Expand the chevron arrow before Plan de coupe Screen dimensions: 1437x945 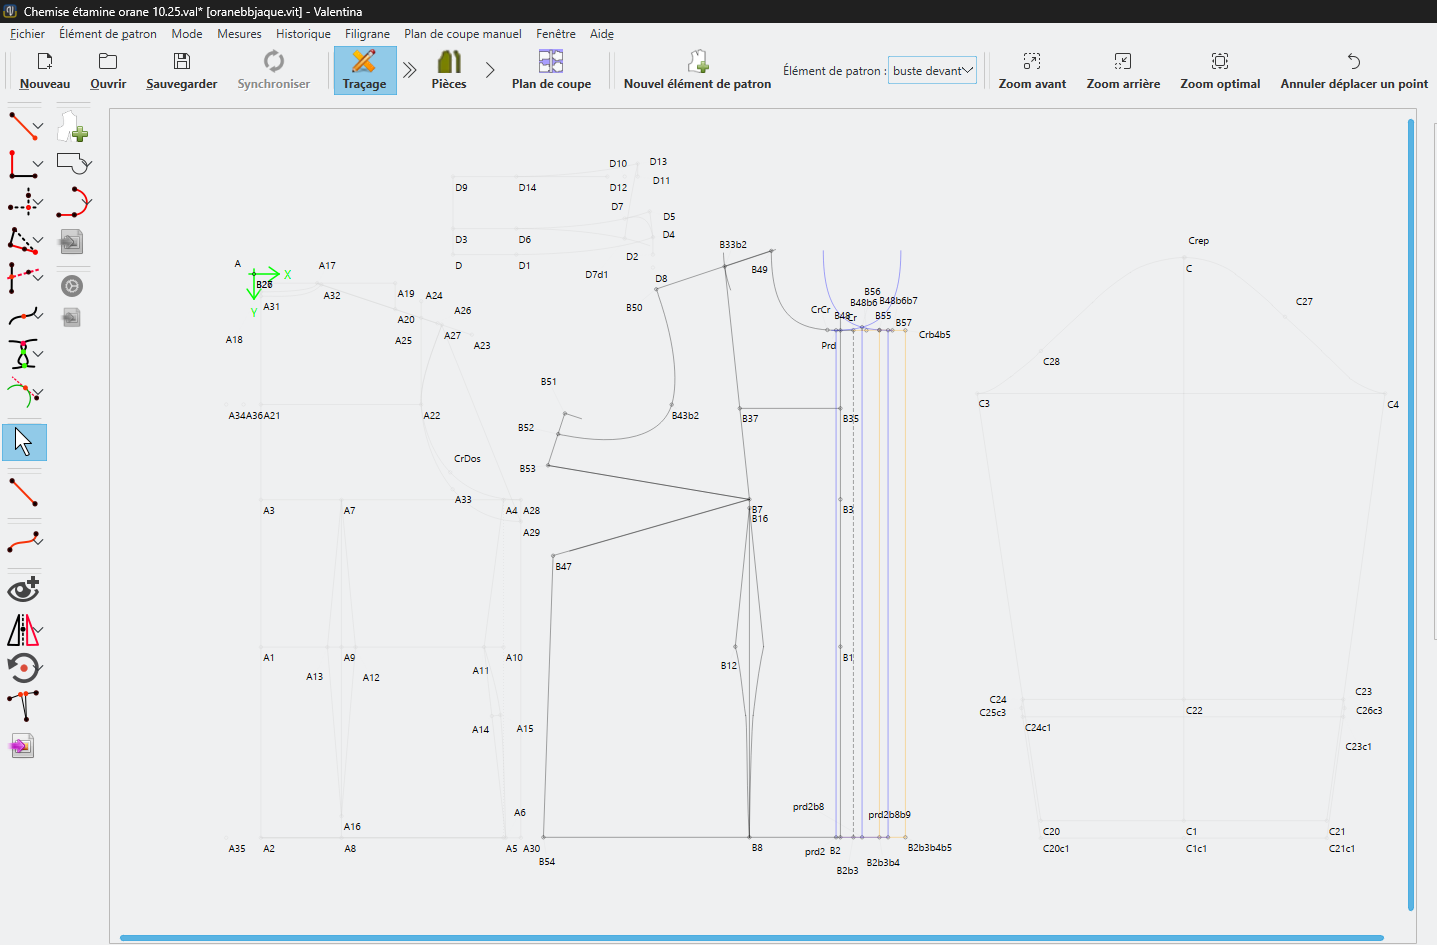coord(490,71)
